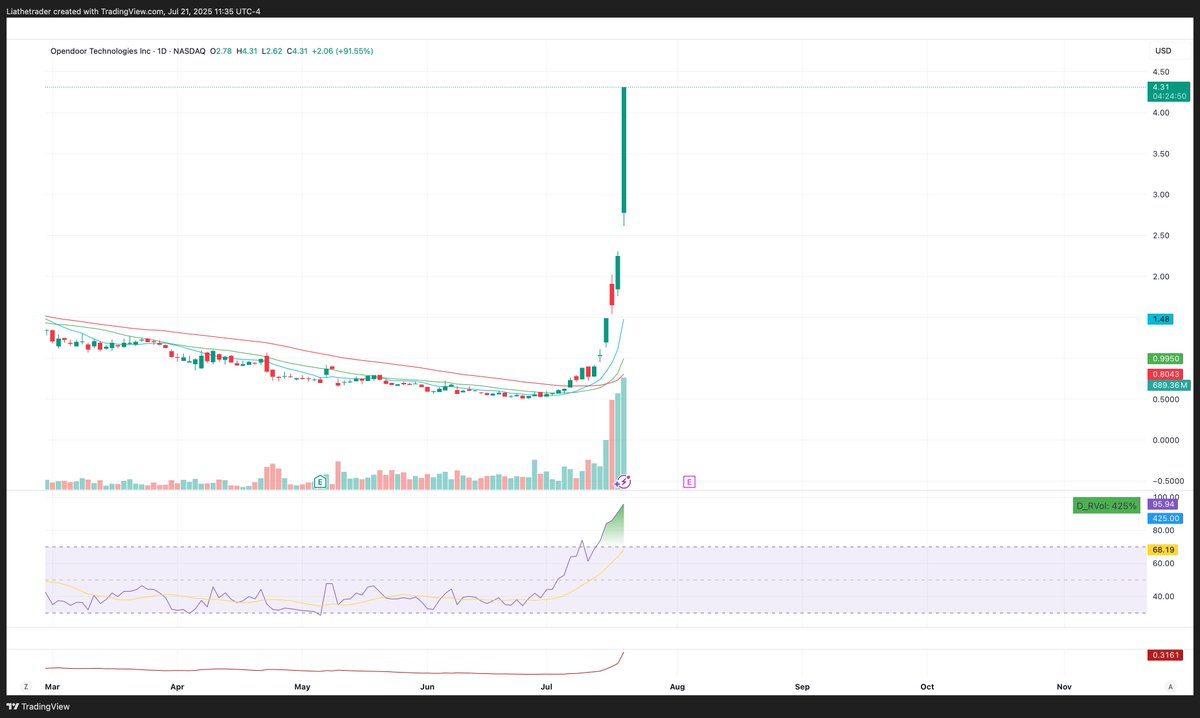Click the Jul label on the time axis
The image size is (1200, 718).
[x=547, y=687]
